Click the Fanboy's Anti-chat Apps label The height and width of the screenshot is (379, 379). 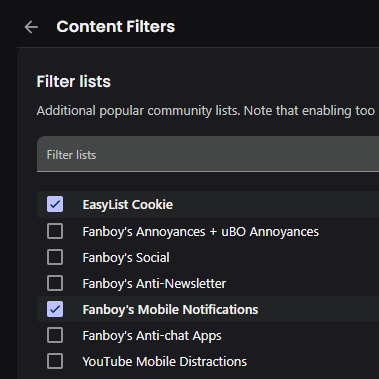point(152,336)
